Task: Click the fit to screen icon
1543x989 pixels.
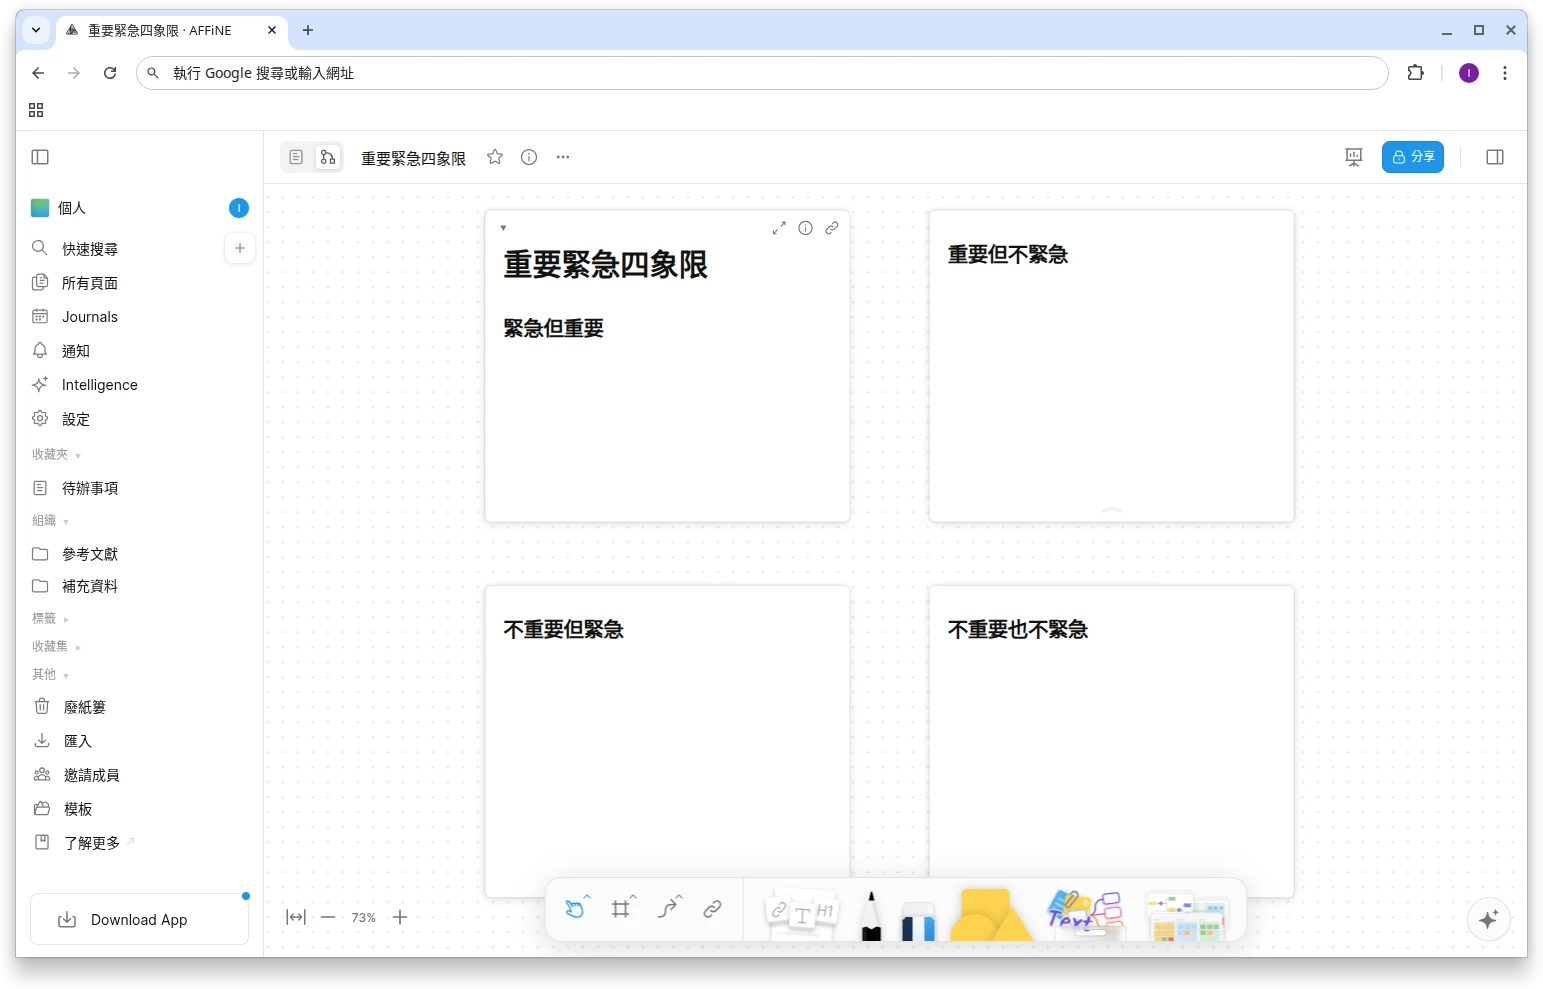Action: [296, 917]
